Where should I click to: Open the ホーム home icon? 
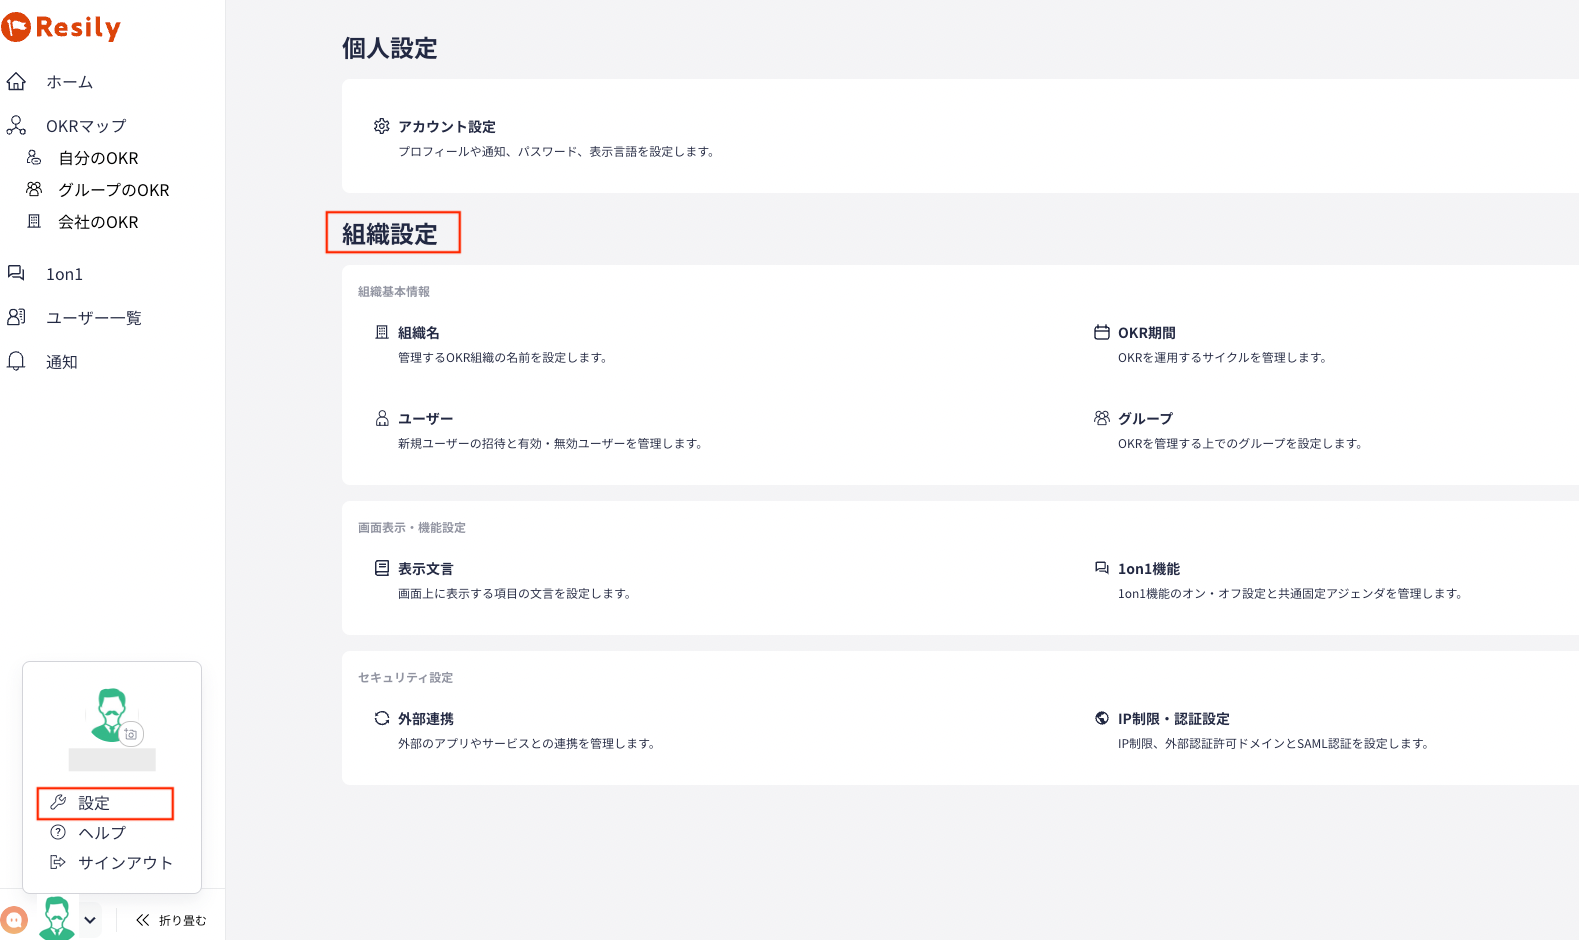coord(16,81)
